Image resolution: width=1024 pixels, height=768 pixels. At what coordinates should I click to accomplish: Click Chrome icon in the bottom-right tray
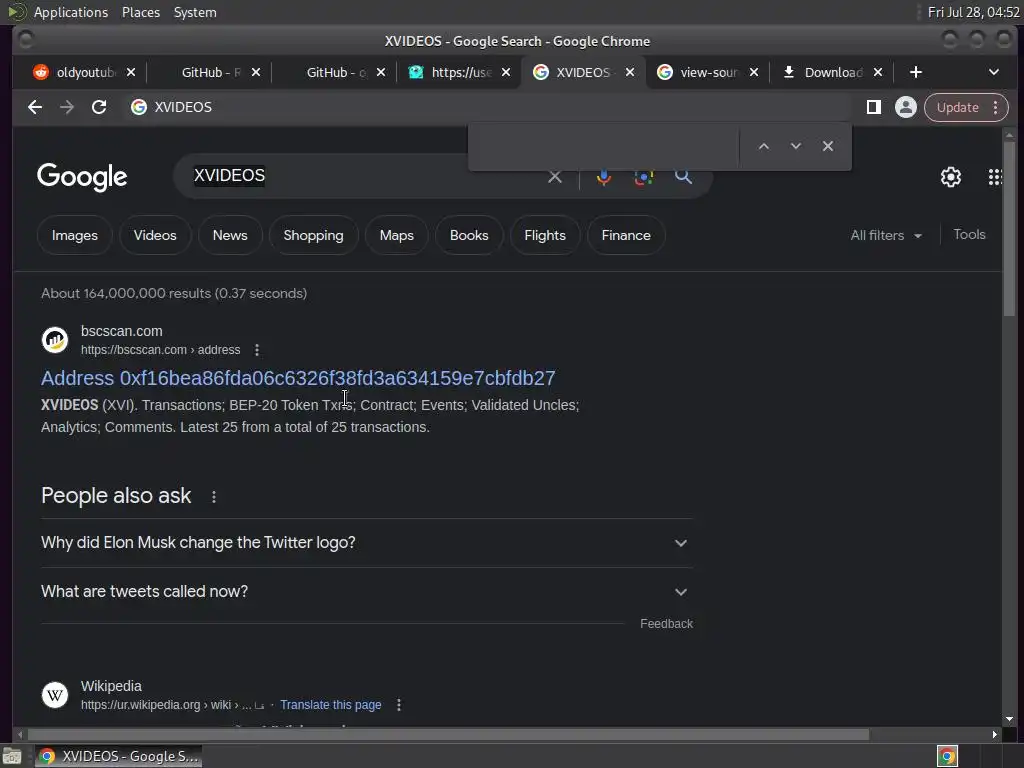coord(947,756)
